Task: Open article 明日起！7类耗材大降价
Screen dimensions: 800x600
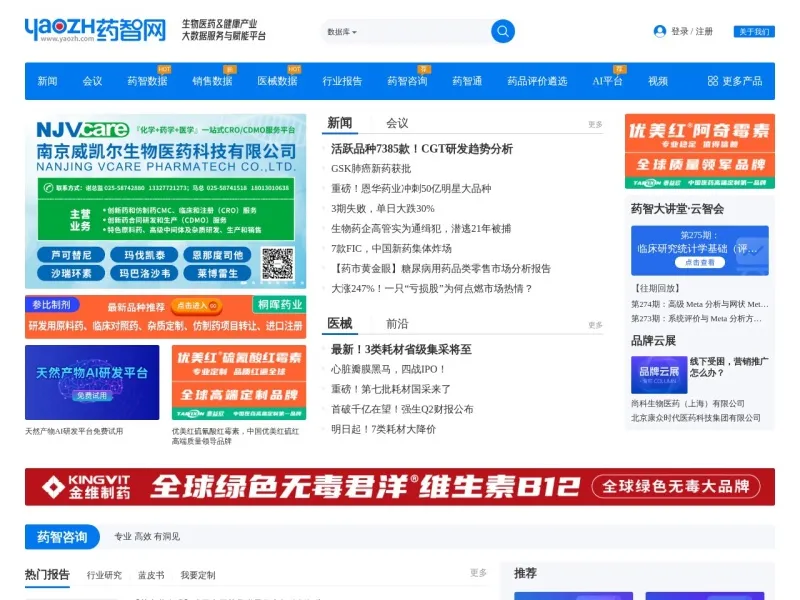Action: (384, 430)
